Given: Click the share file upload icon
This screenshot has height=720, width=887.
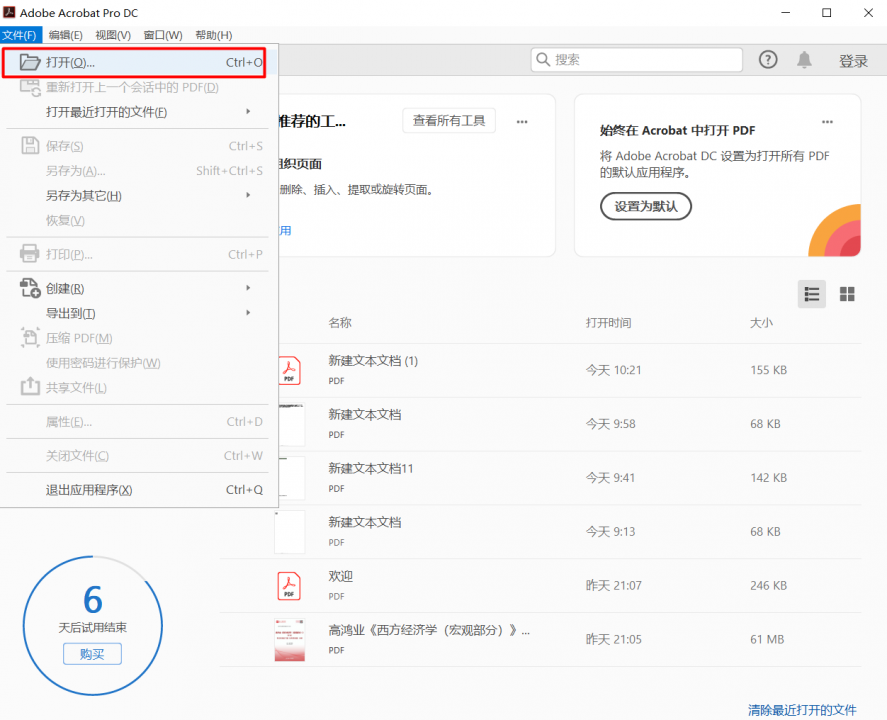Looking at the screenshot, I should (x=30, y=387).
